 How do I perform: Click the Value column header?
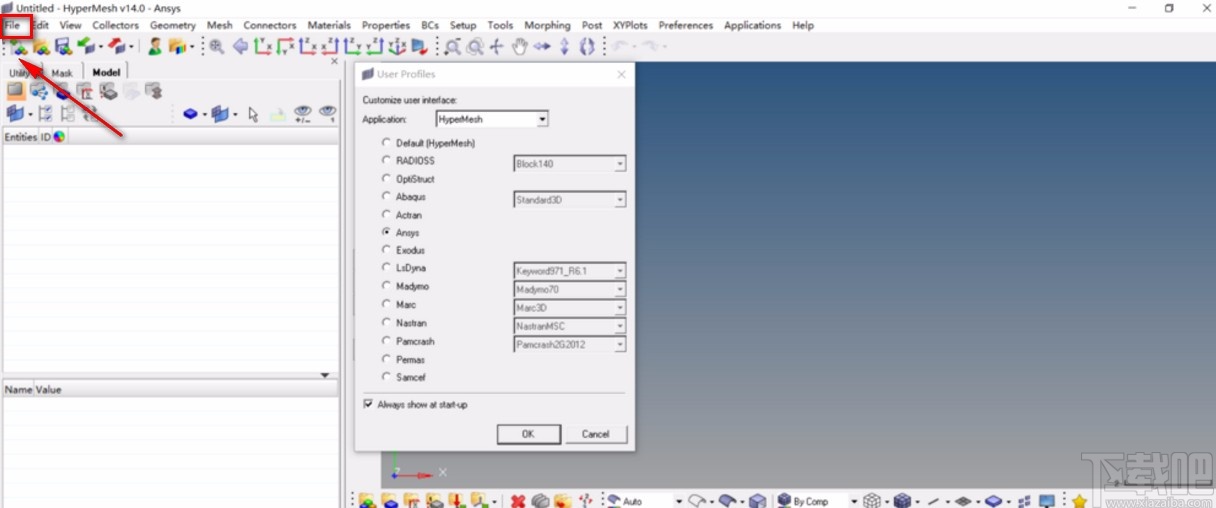click(x=49, y=389)
